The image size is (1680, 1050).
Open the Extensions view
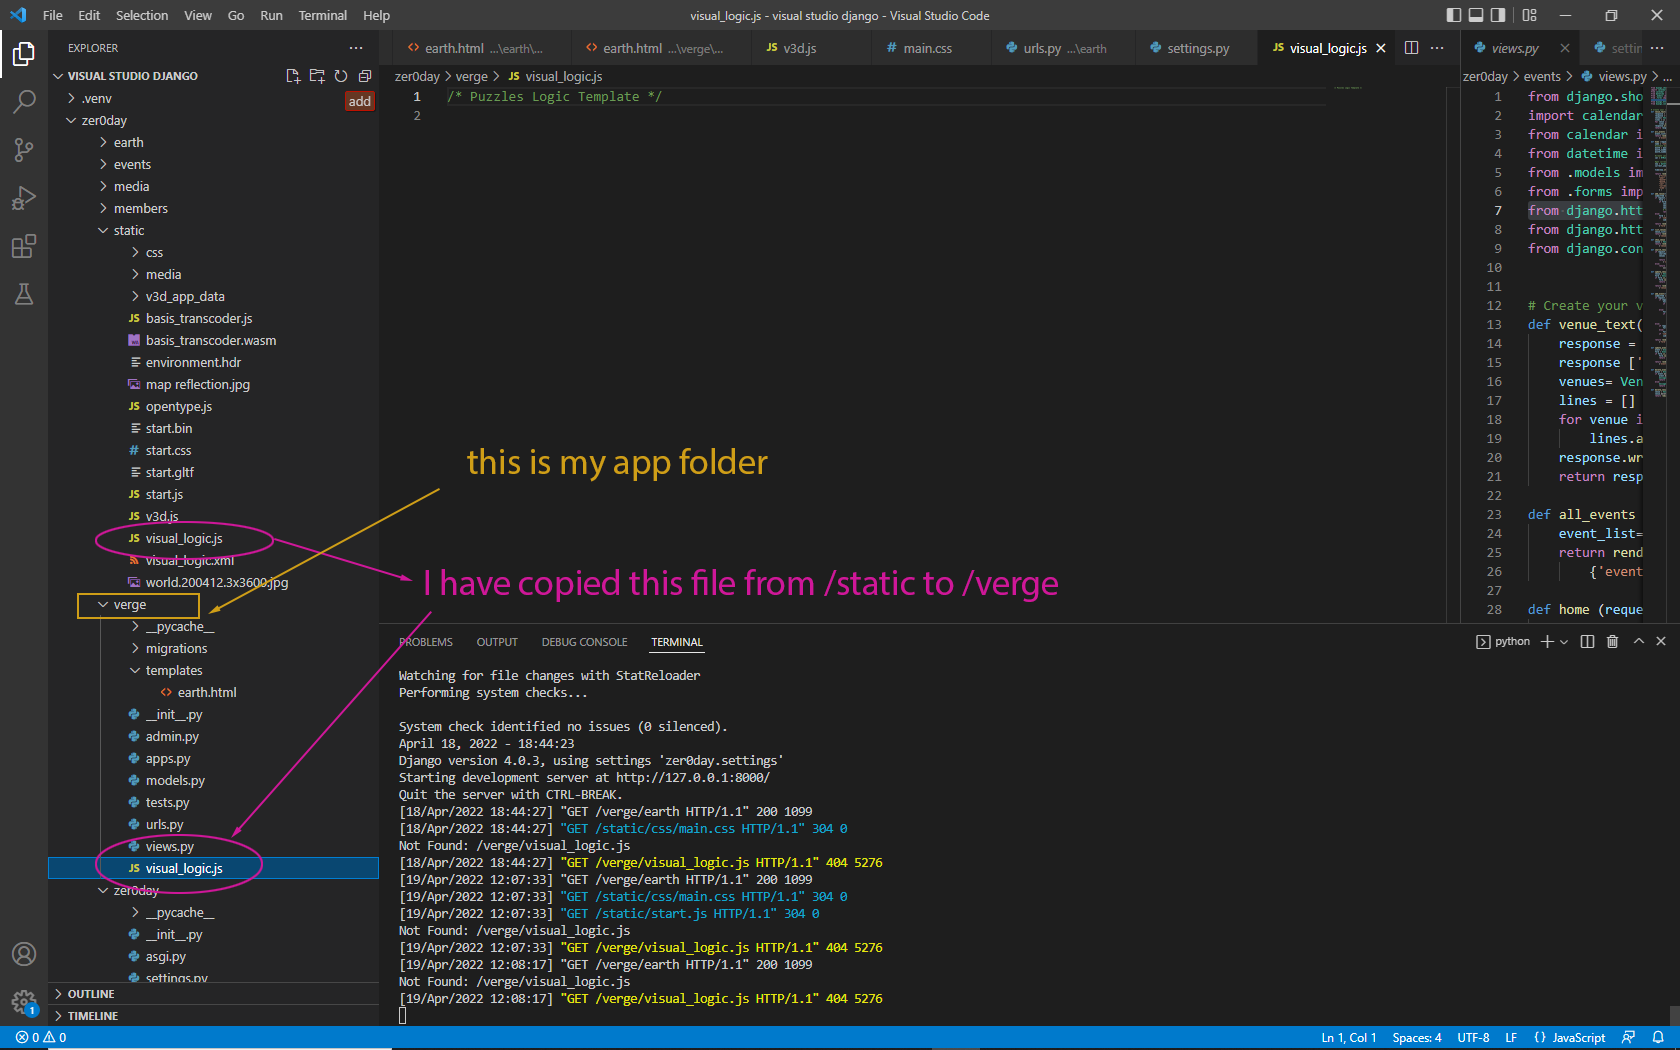tap(24, 246)
